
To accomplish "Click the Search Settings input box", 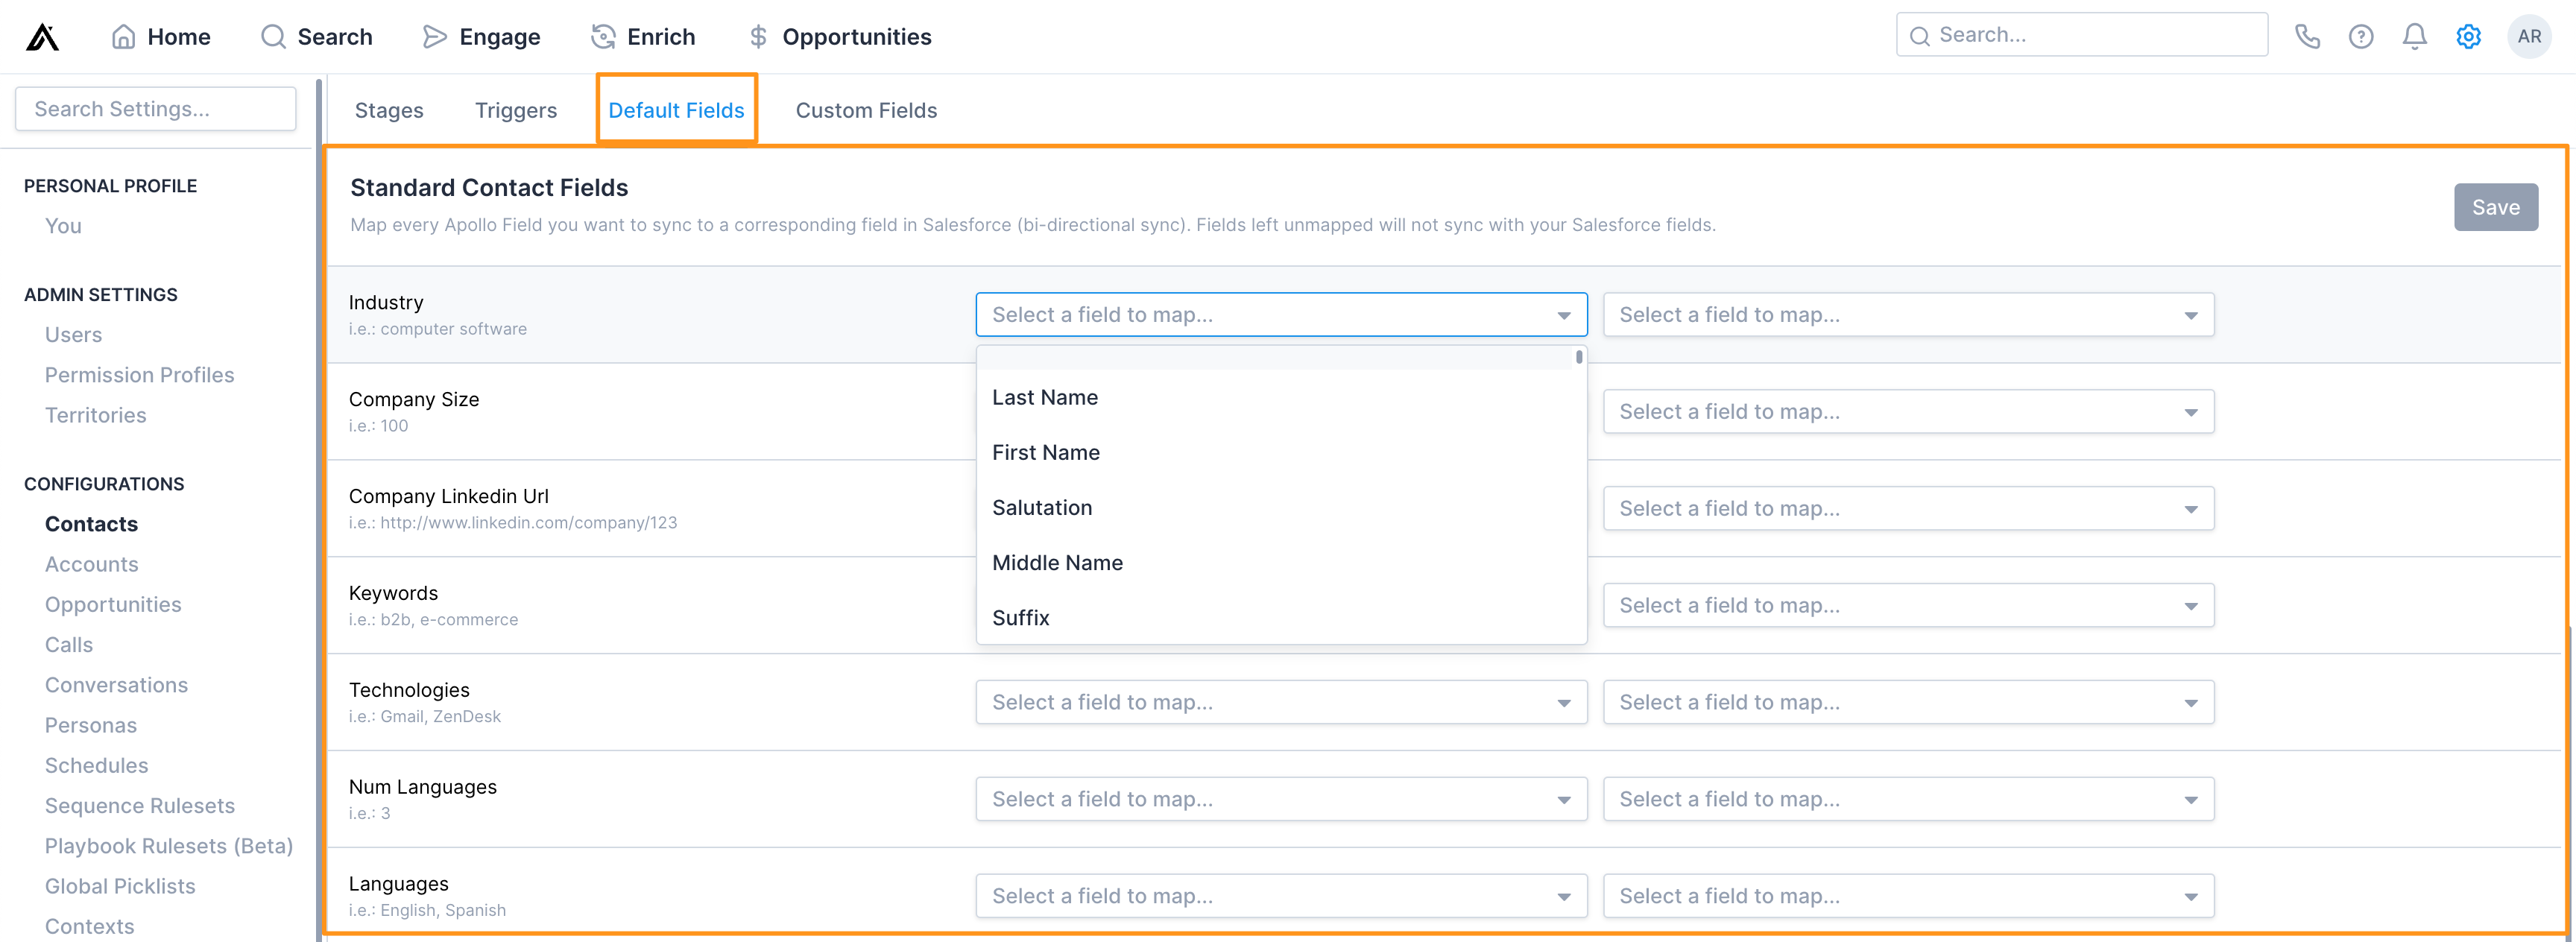I will [156, 109].
